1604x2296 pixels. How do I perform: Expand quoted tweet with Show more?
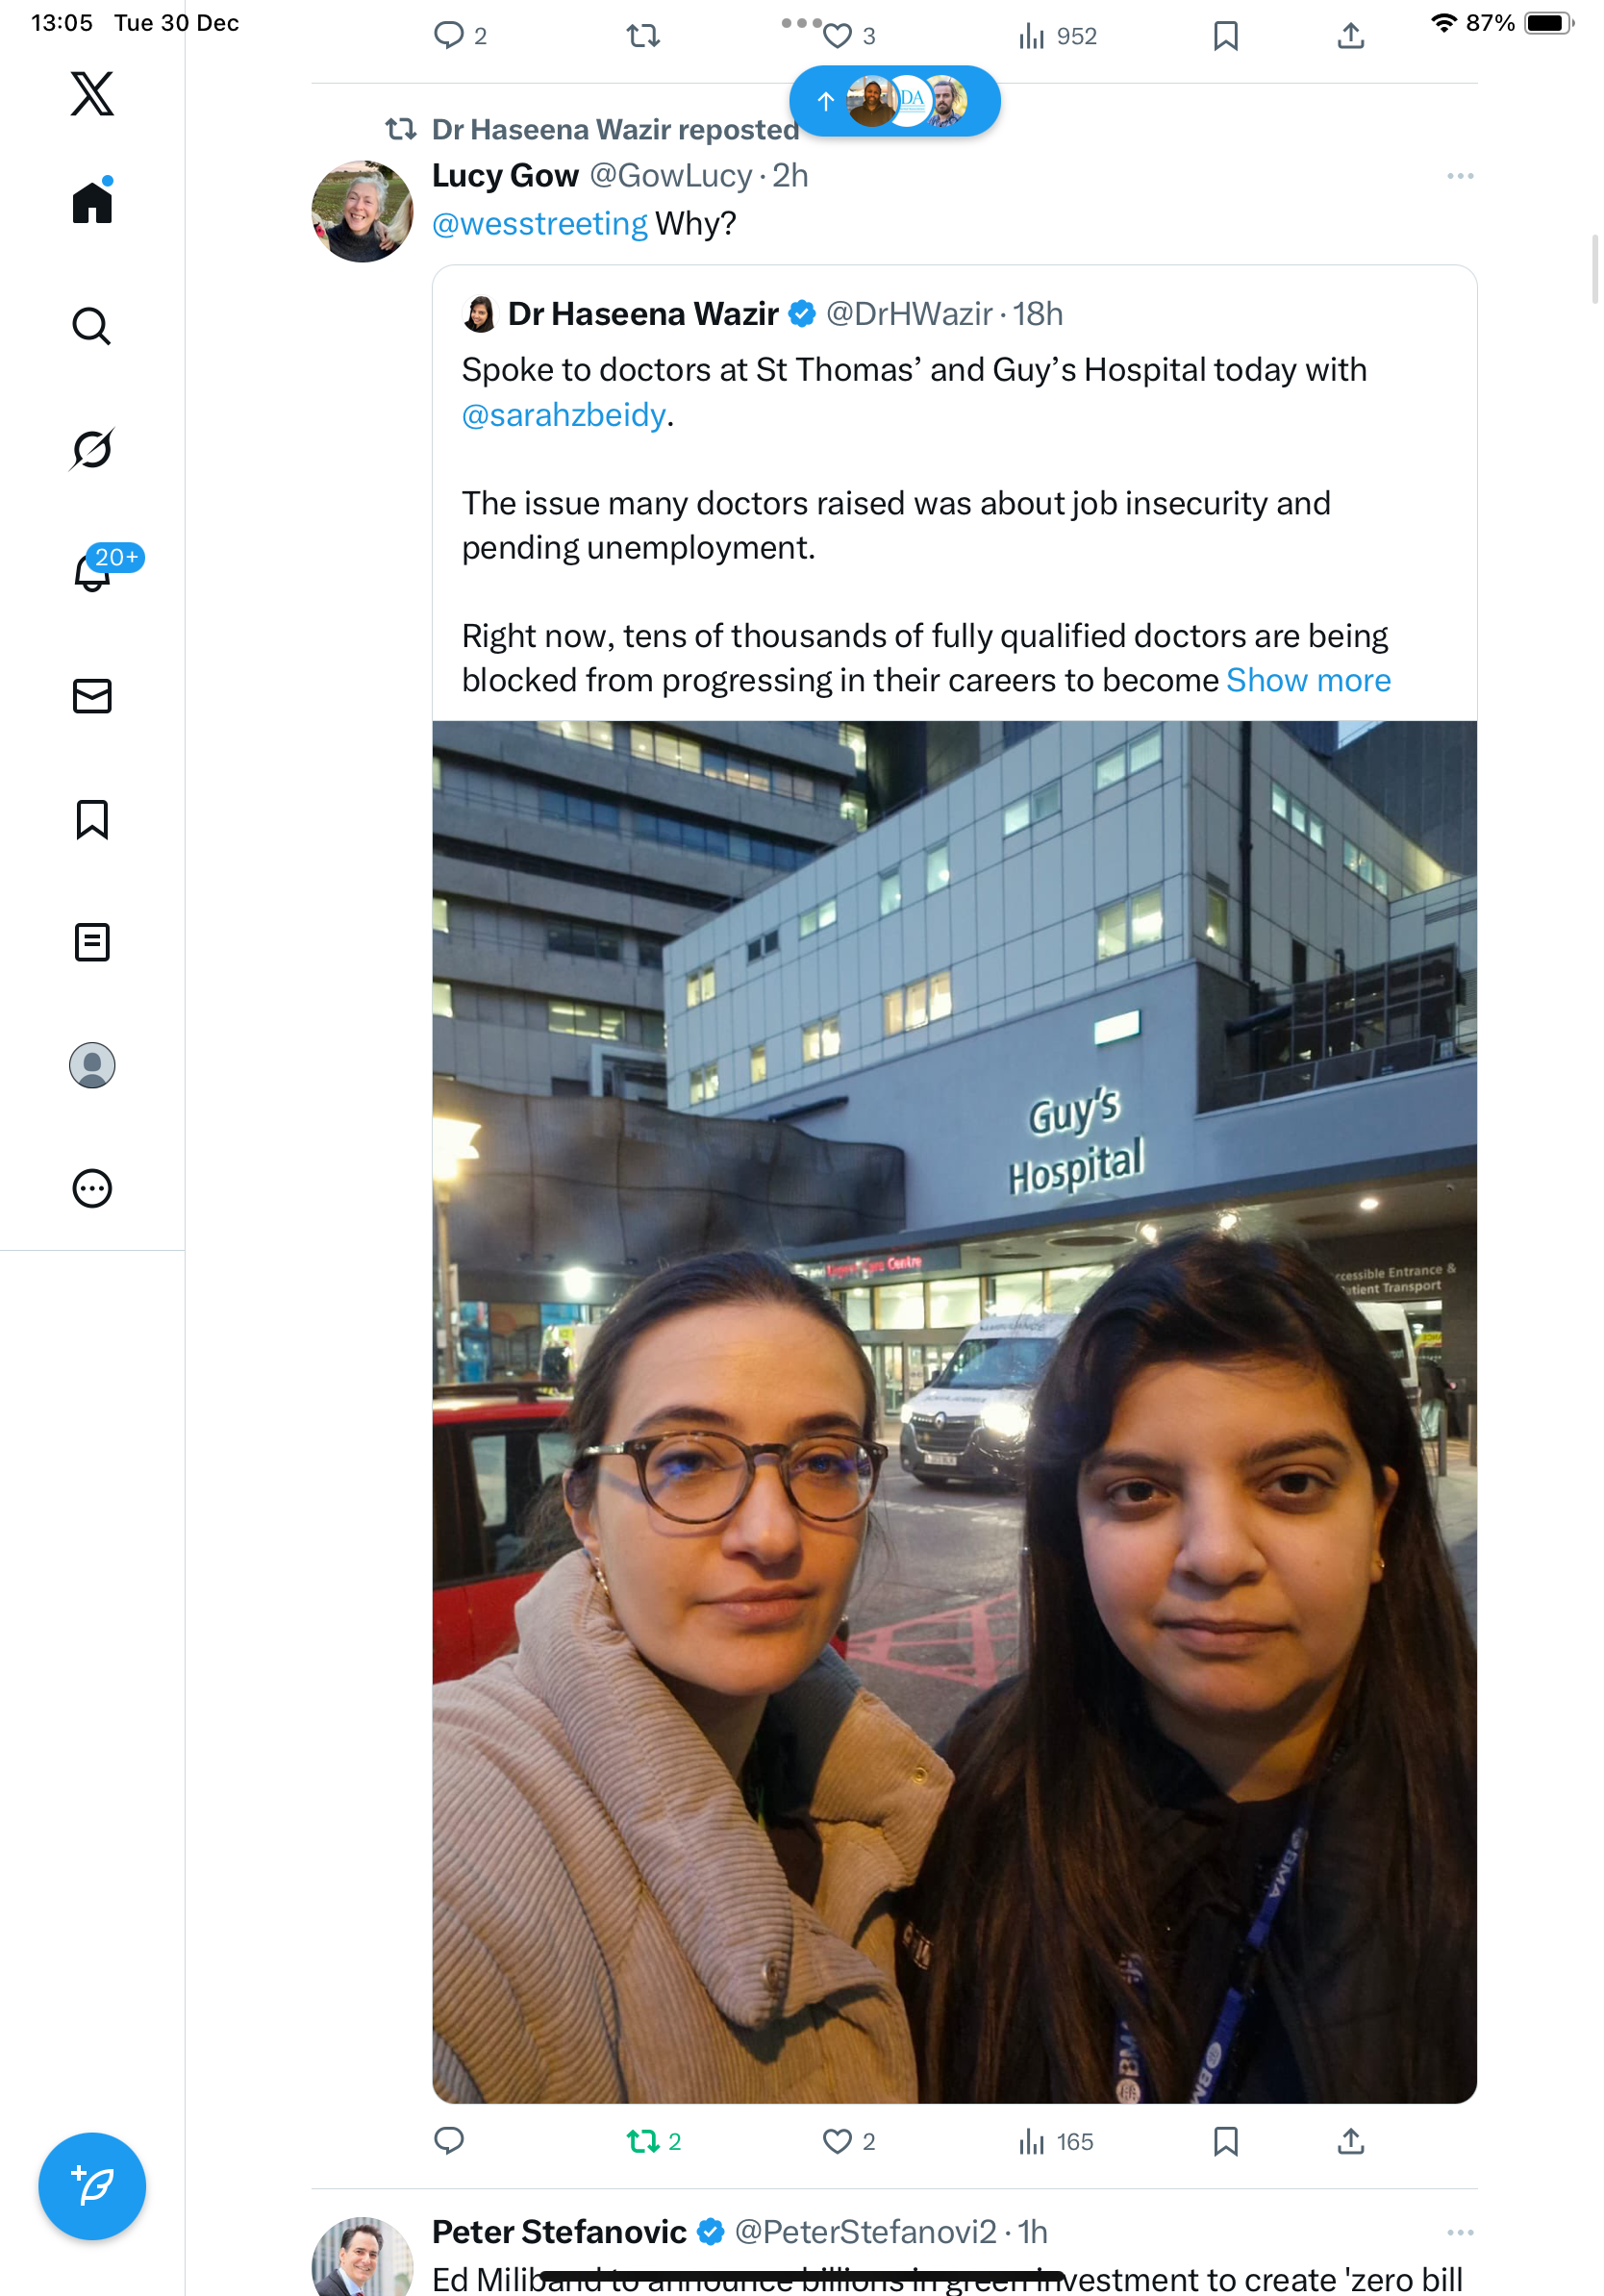click(1308, 680)
